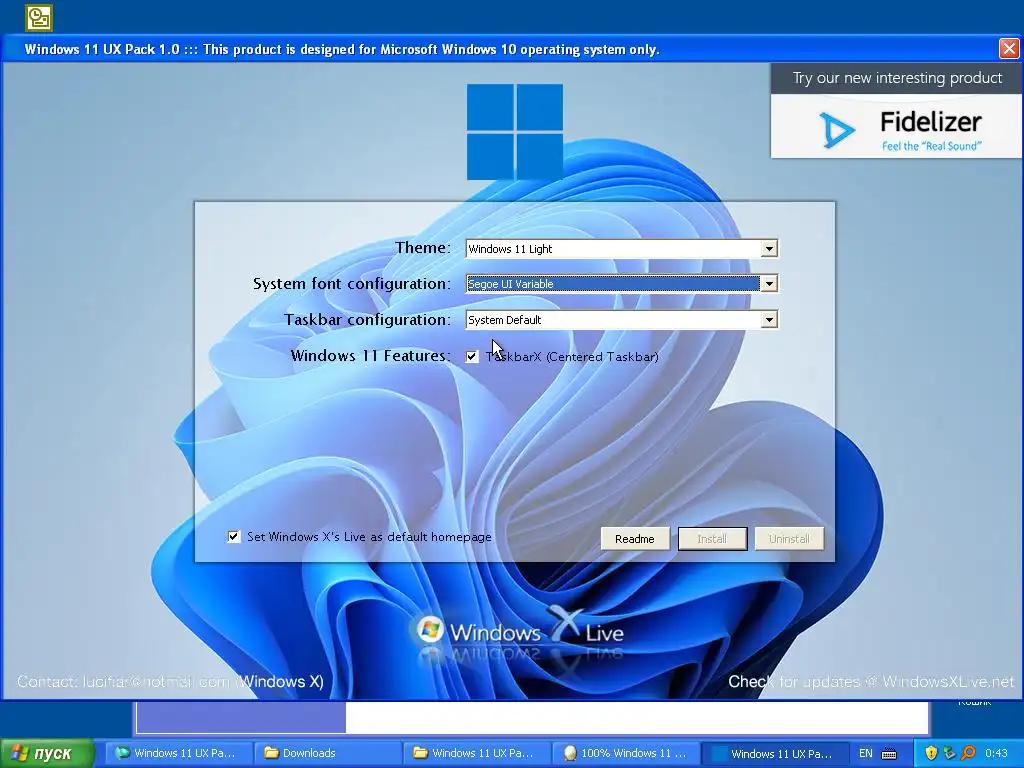Uncheck Set Windows X's Live as default homepage
The height and width of the screenshot is (768, 1024).
[233, 536]
